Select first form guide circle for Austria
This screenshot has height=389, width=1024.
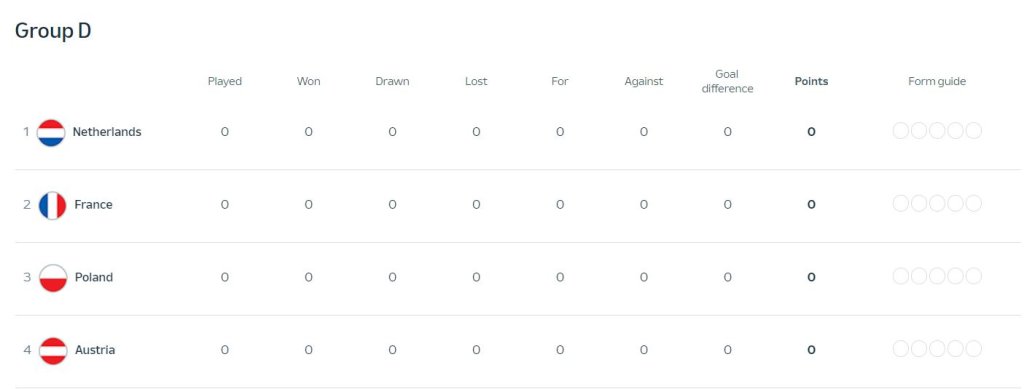(x=901, y=349)
